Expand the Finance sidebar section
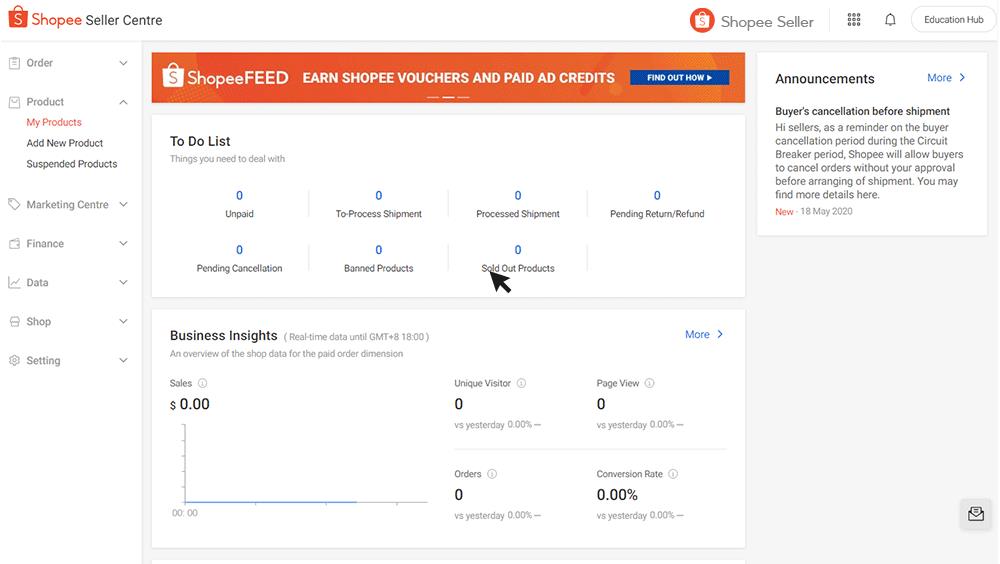 click(x=68, y=244)
